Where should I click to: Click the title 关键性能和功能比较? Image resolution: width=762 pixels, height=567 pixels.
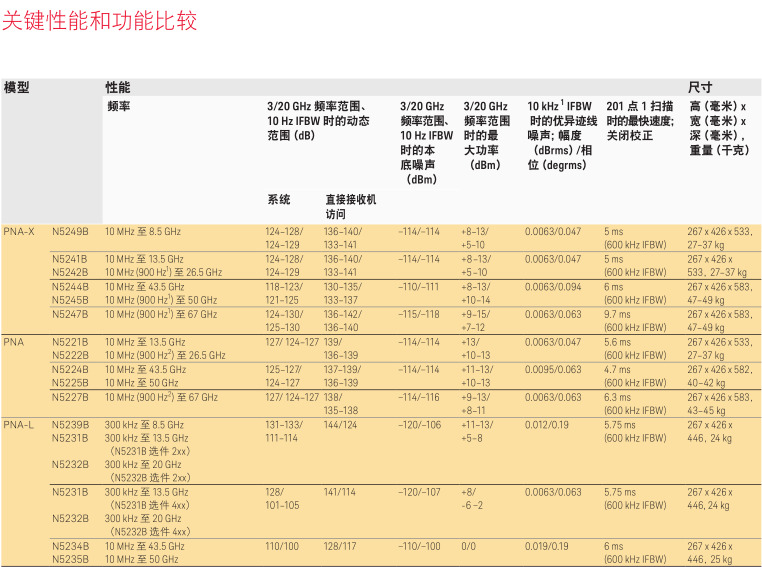100,21
